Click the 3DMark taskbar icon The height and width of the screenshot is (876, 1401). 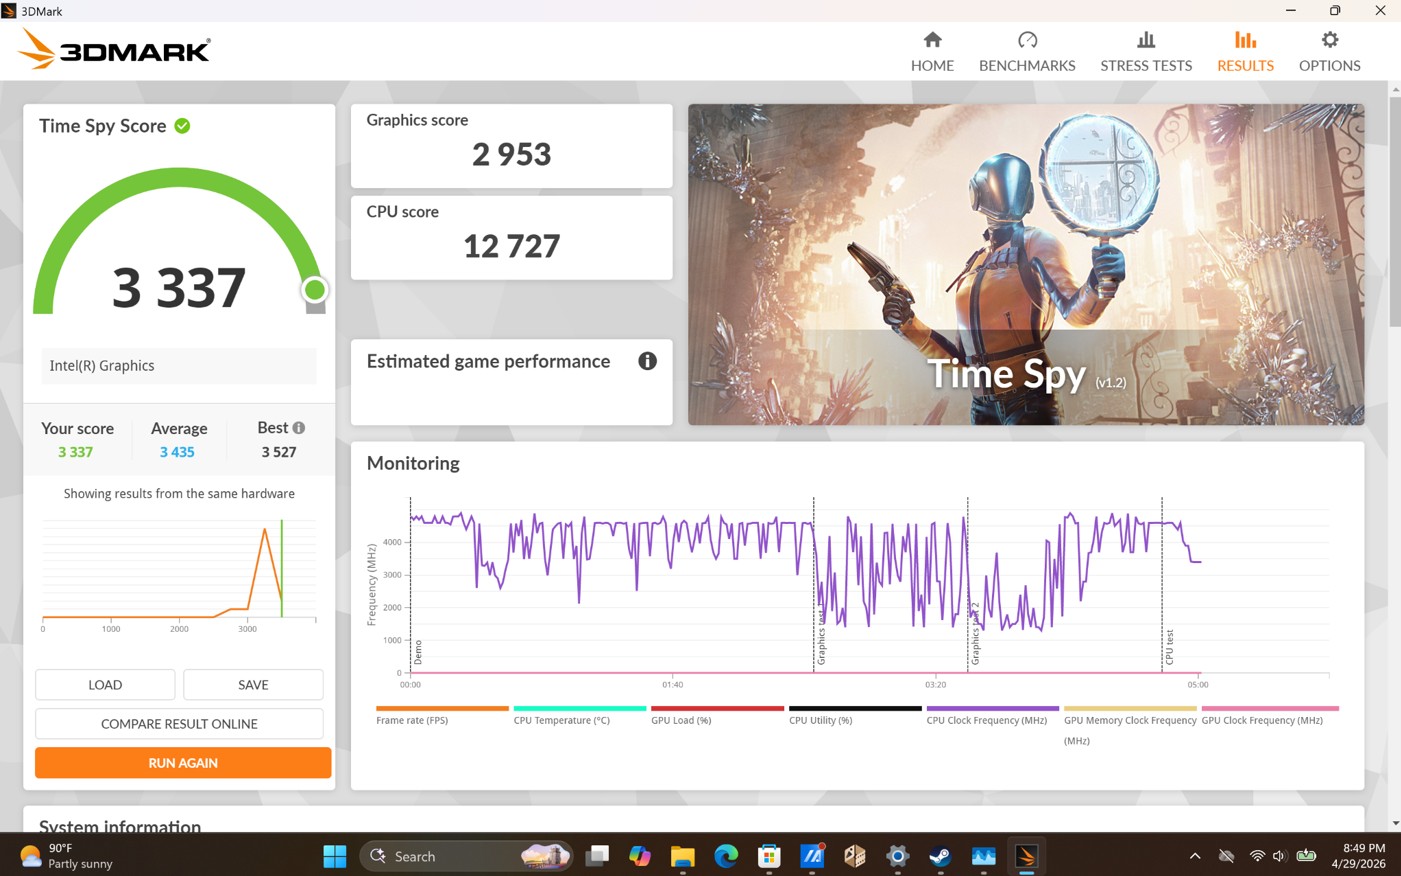click(x=1026, y=856)
